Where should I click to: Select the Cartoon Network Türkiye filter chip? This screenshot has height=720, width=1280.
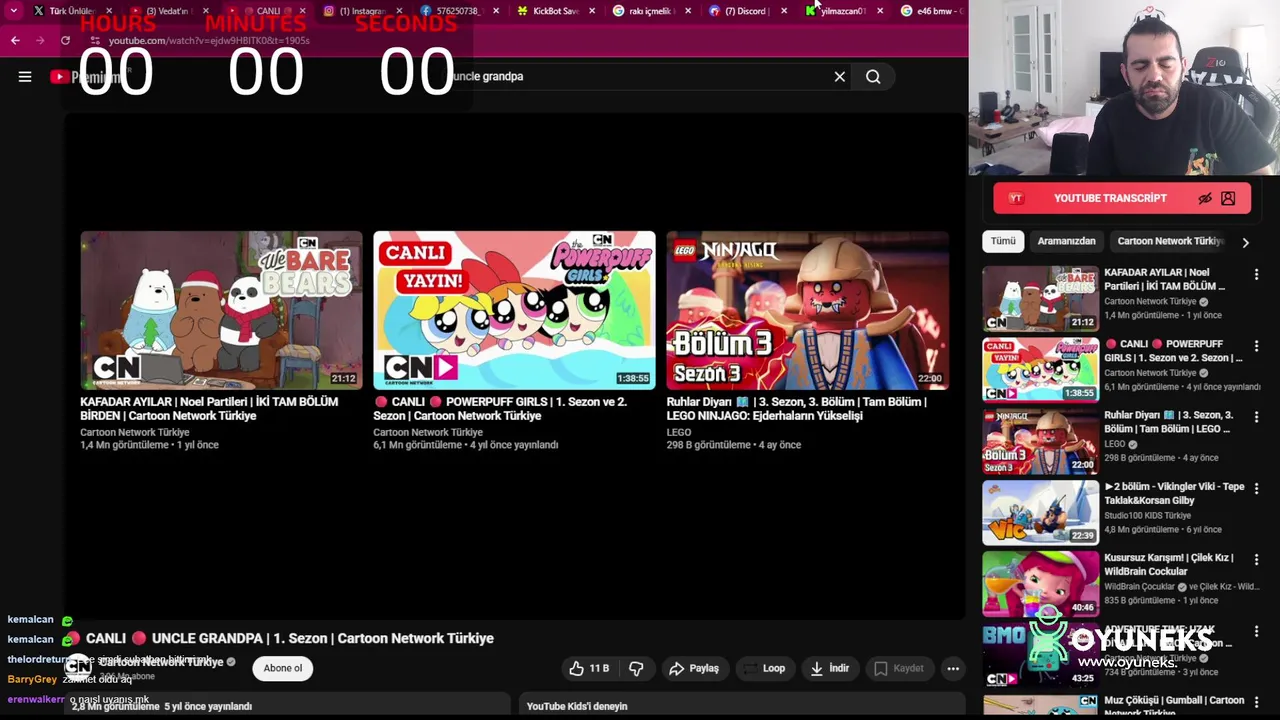tap(1170, 241)
